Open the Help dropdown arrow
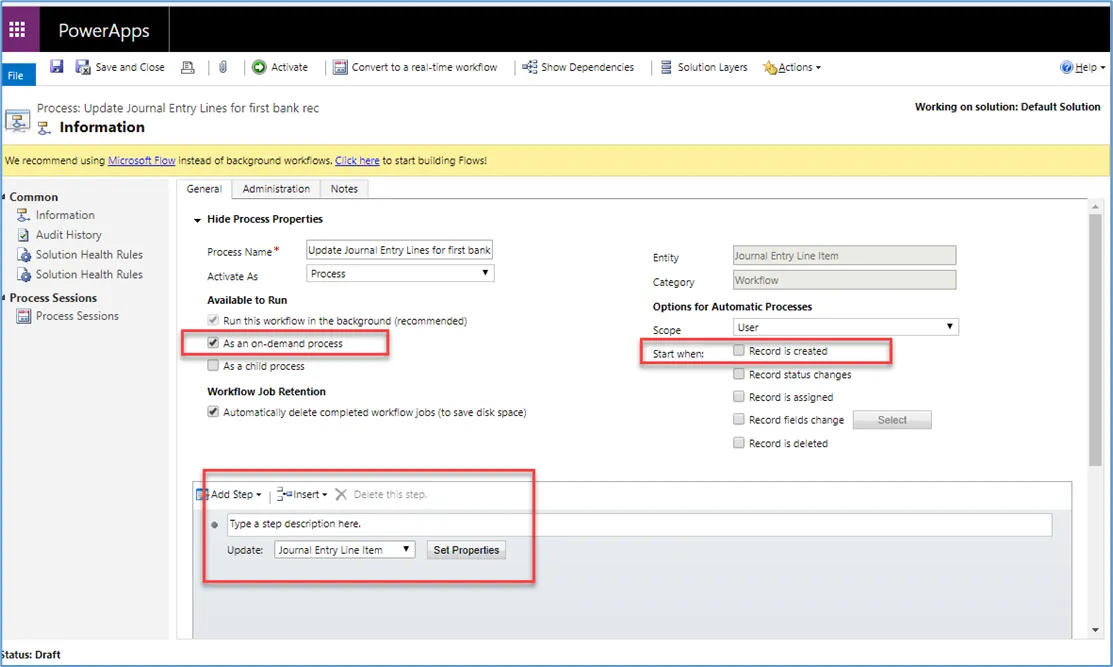 [1102, 67]
